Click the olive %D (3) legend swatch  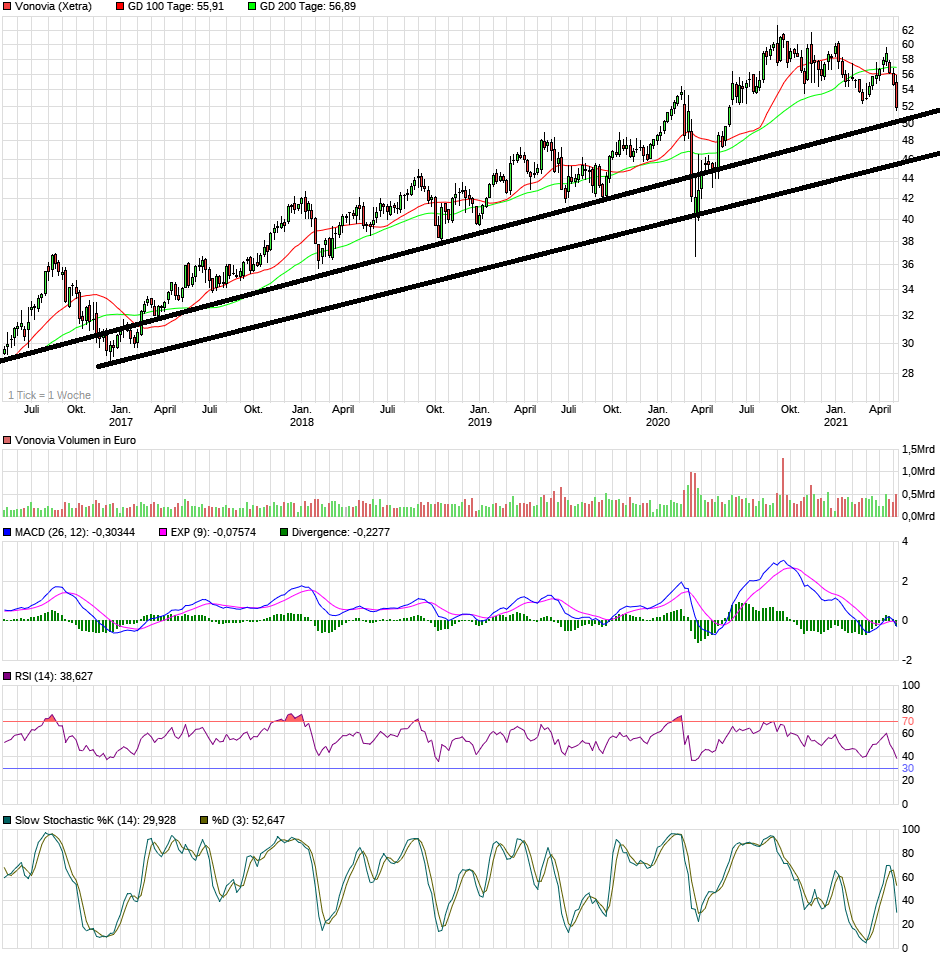point(204,821)
